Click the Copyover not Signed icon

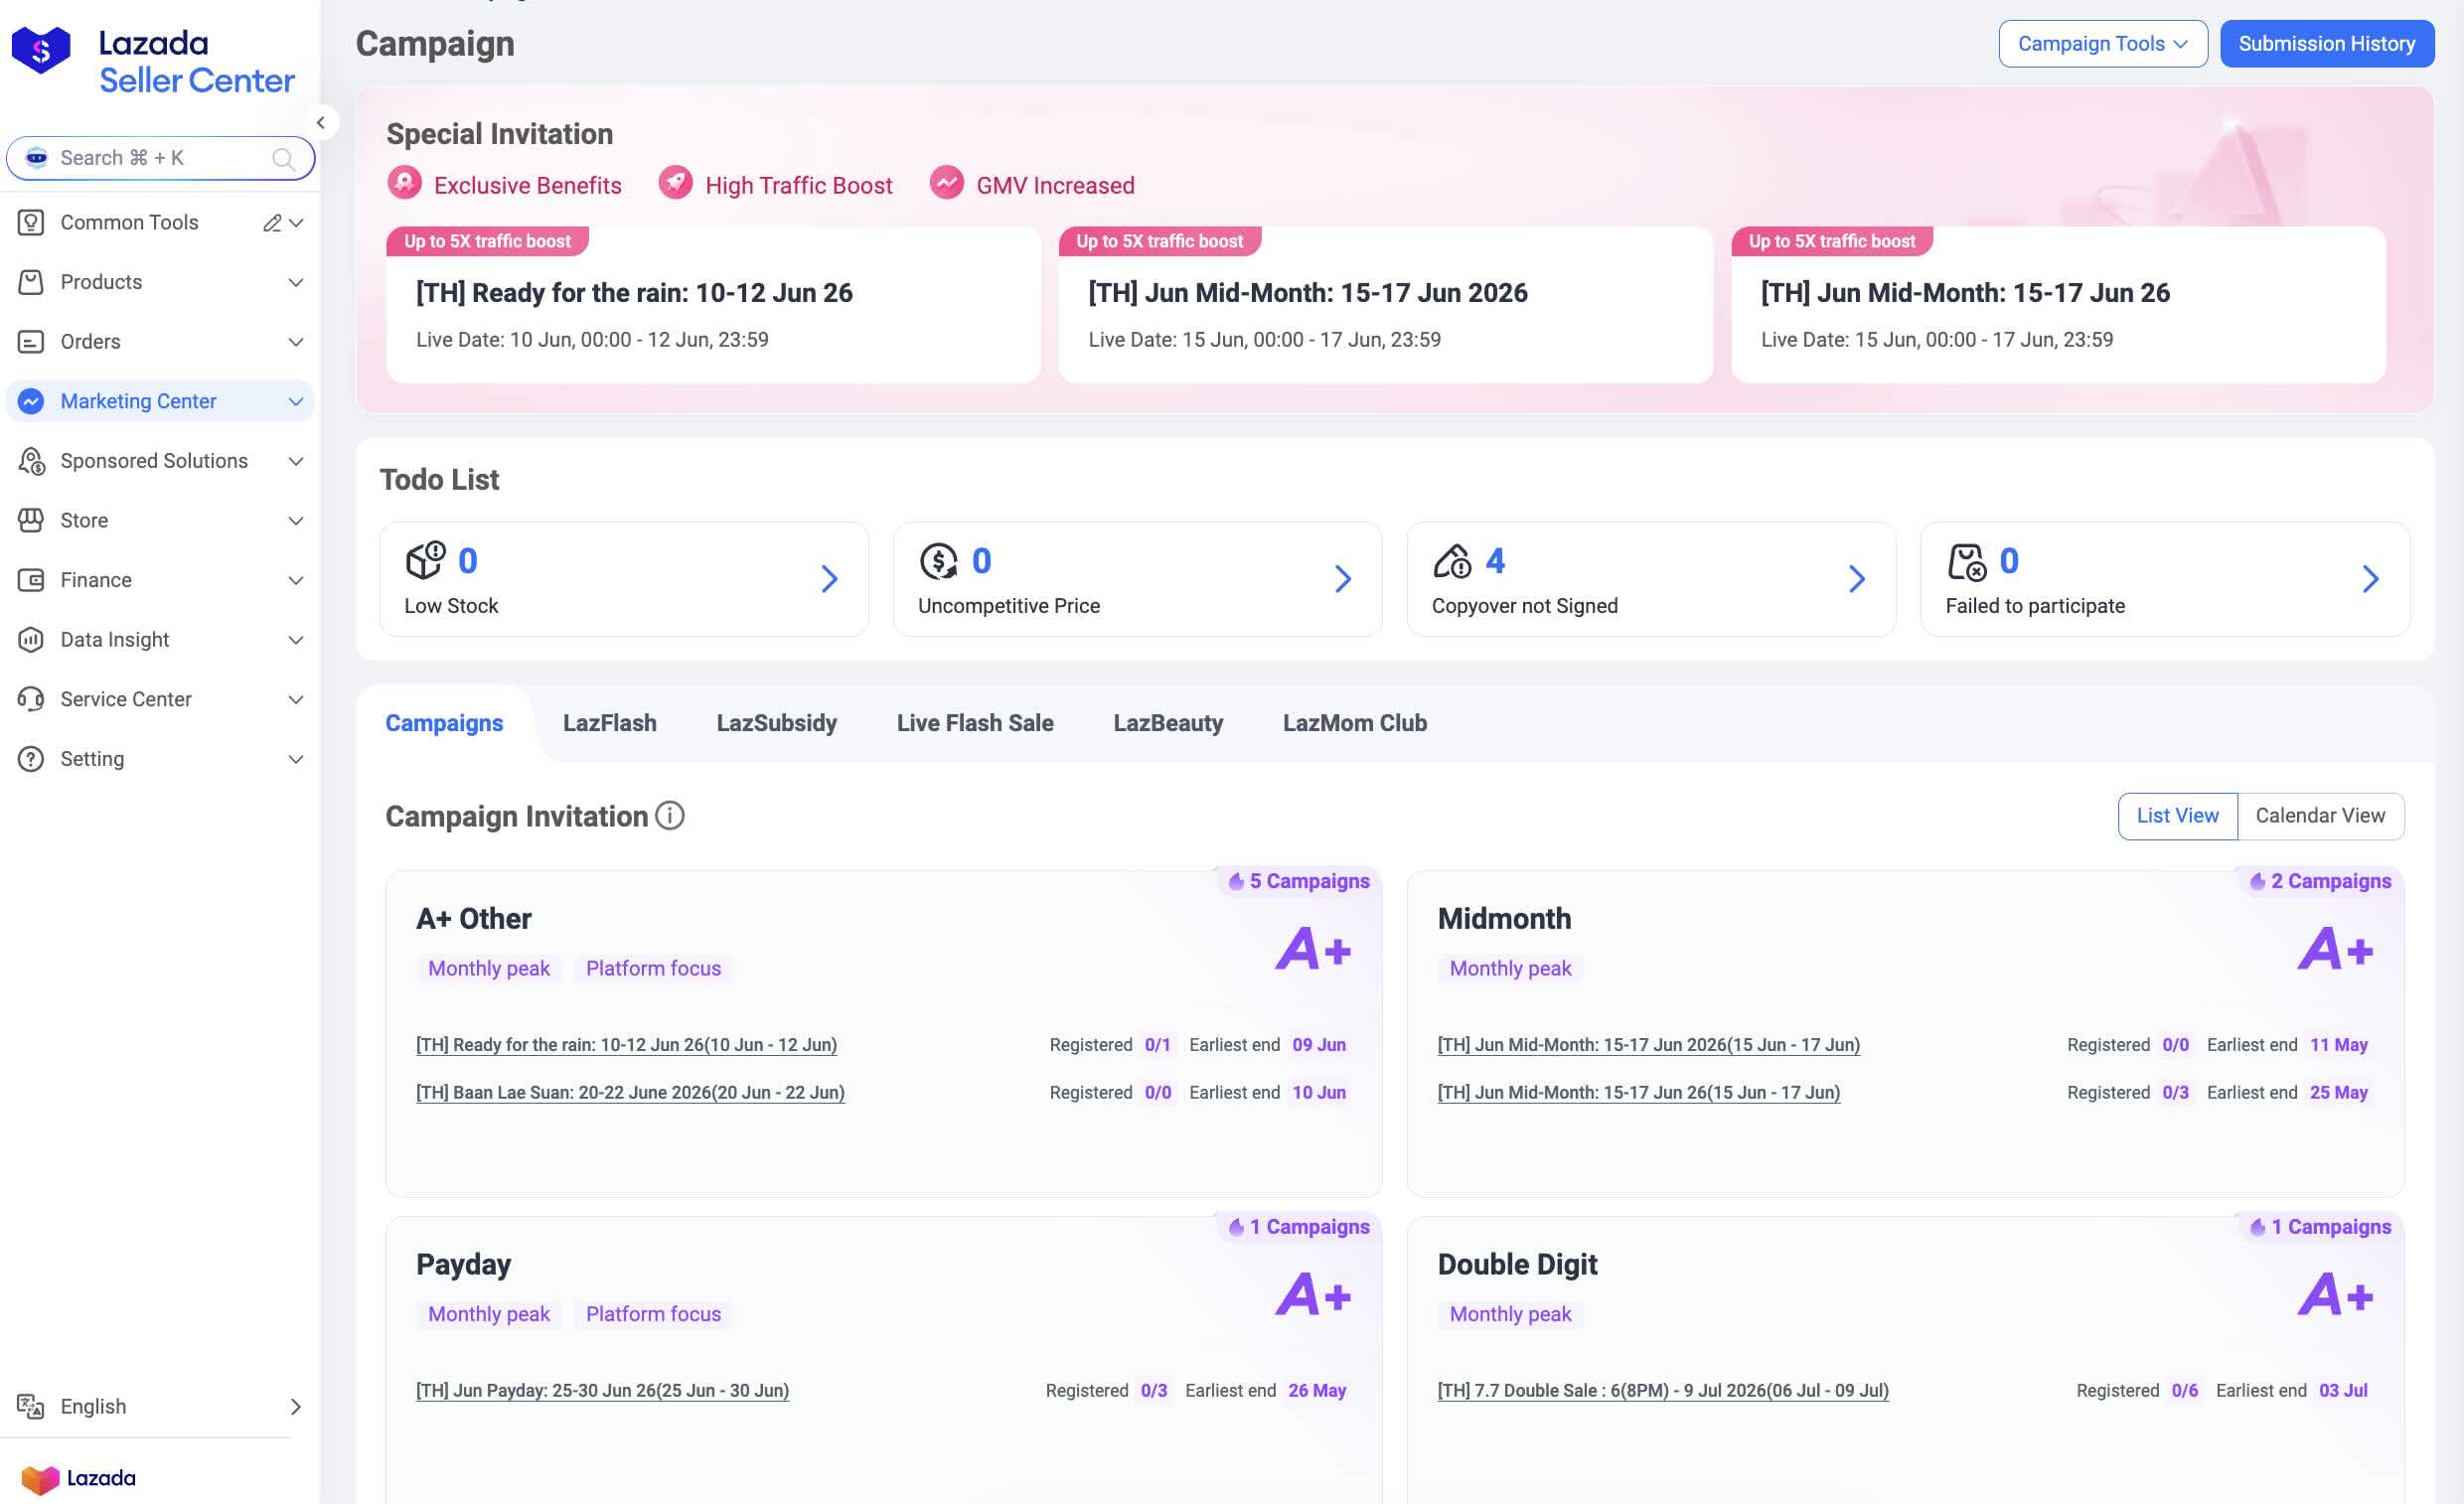pos(1453,561)
